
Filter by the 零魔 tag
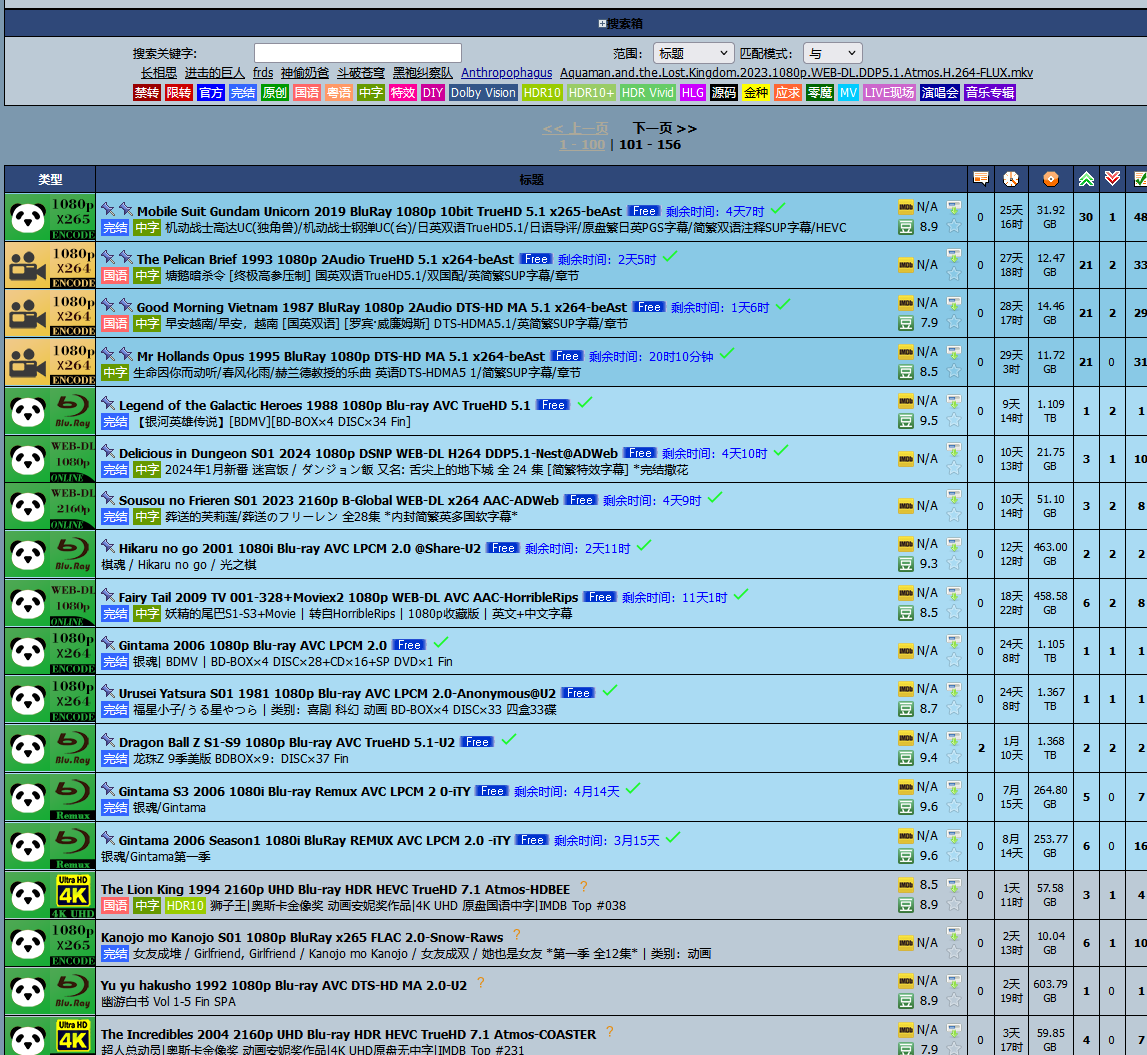[820, 93]
